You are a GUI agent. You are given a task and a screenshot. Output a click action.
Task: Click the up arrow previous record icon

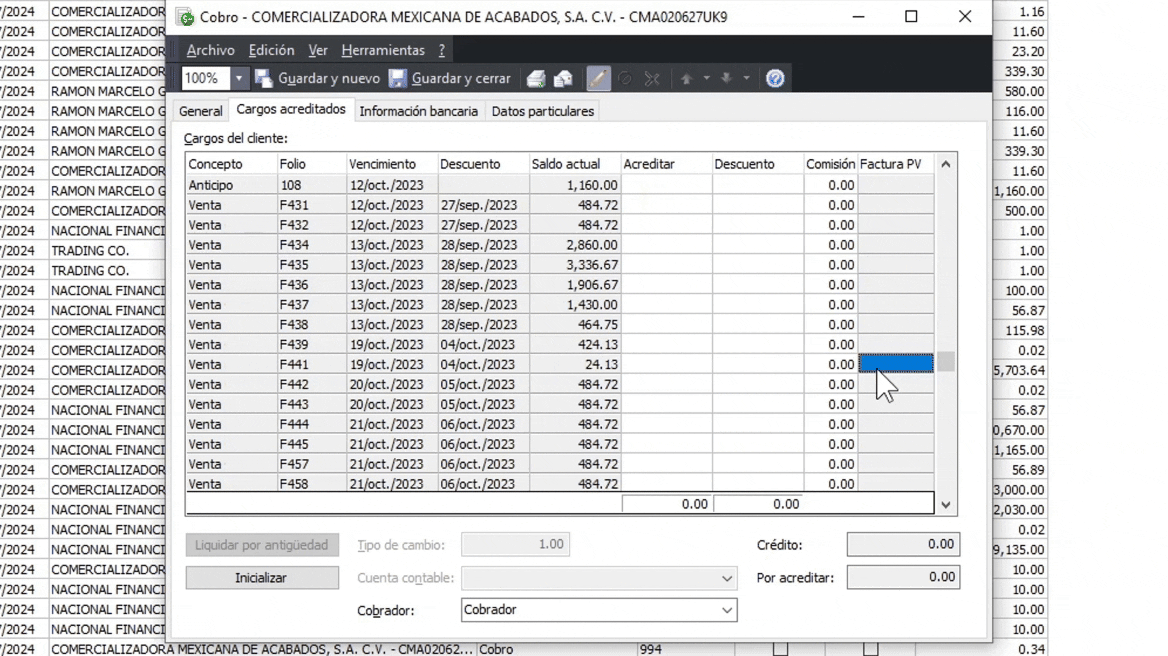(687, 78)
